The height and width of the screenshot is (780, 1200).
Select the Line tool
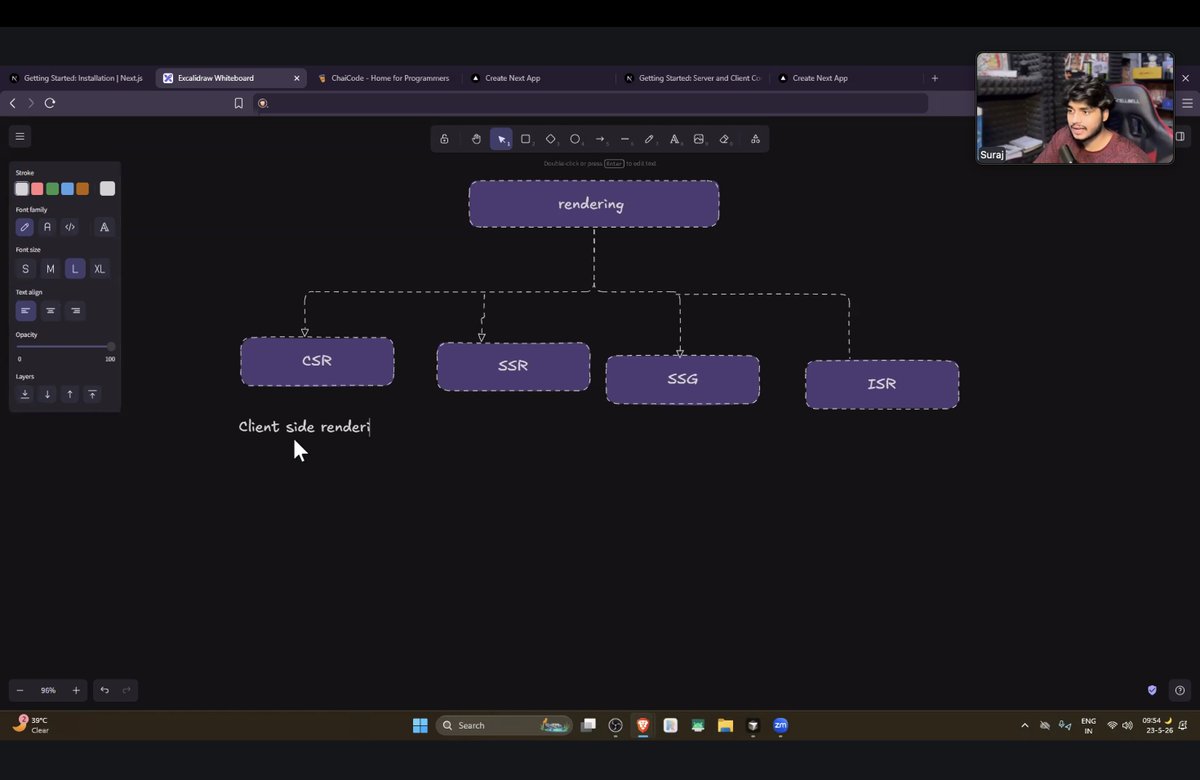625,139
